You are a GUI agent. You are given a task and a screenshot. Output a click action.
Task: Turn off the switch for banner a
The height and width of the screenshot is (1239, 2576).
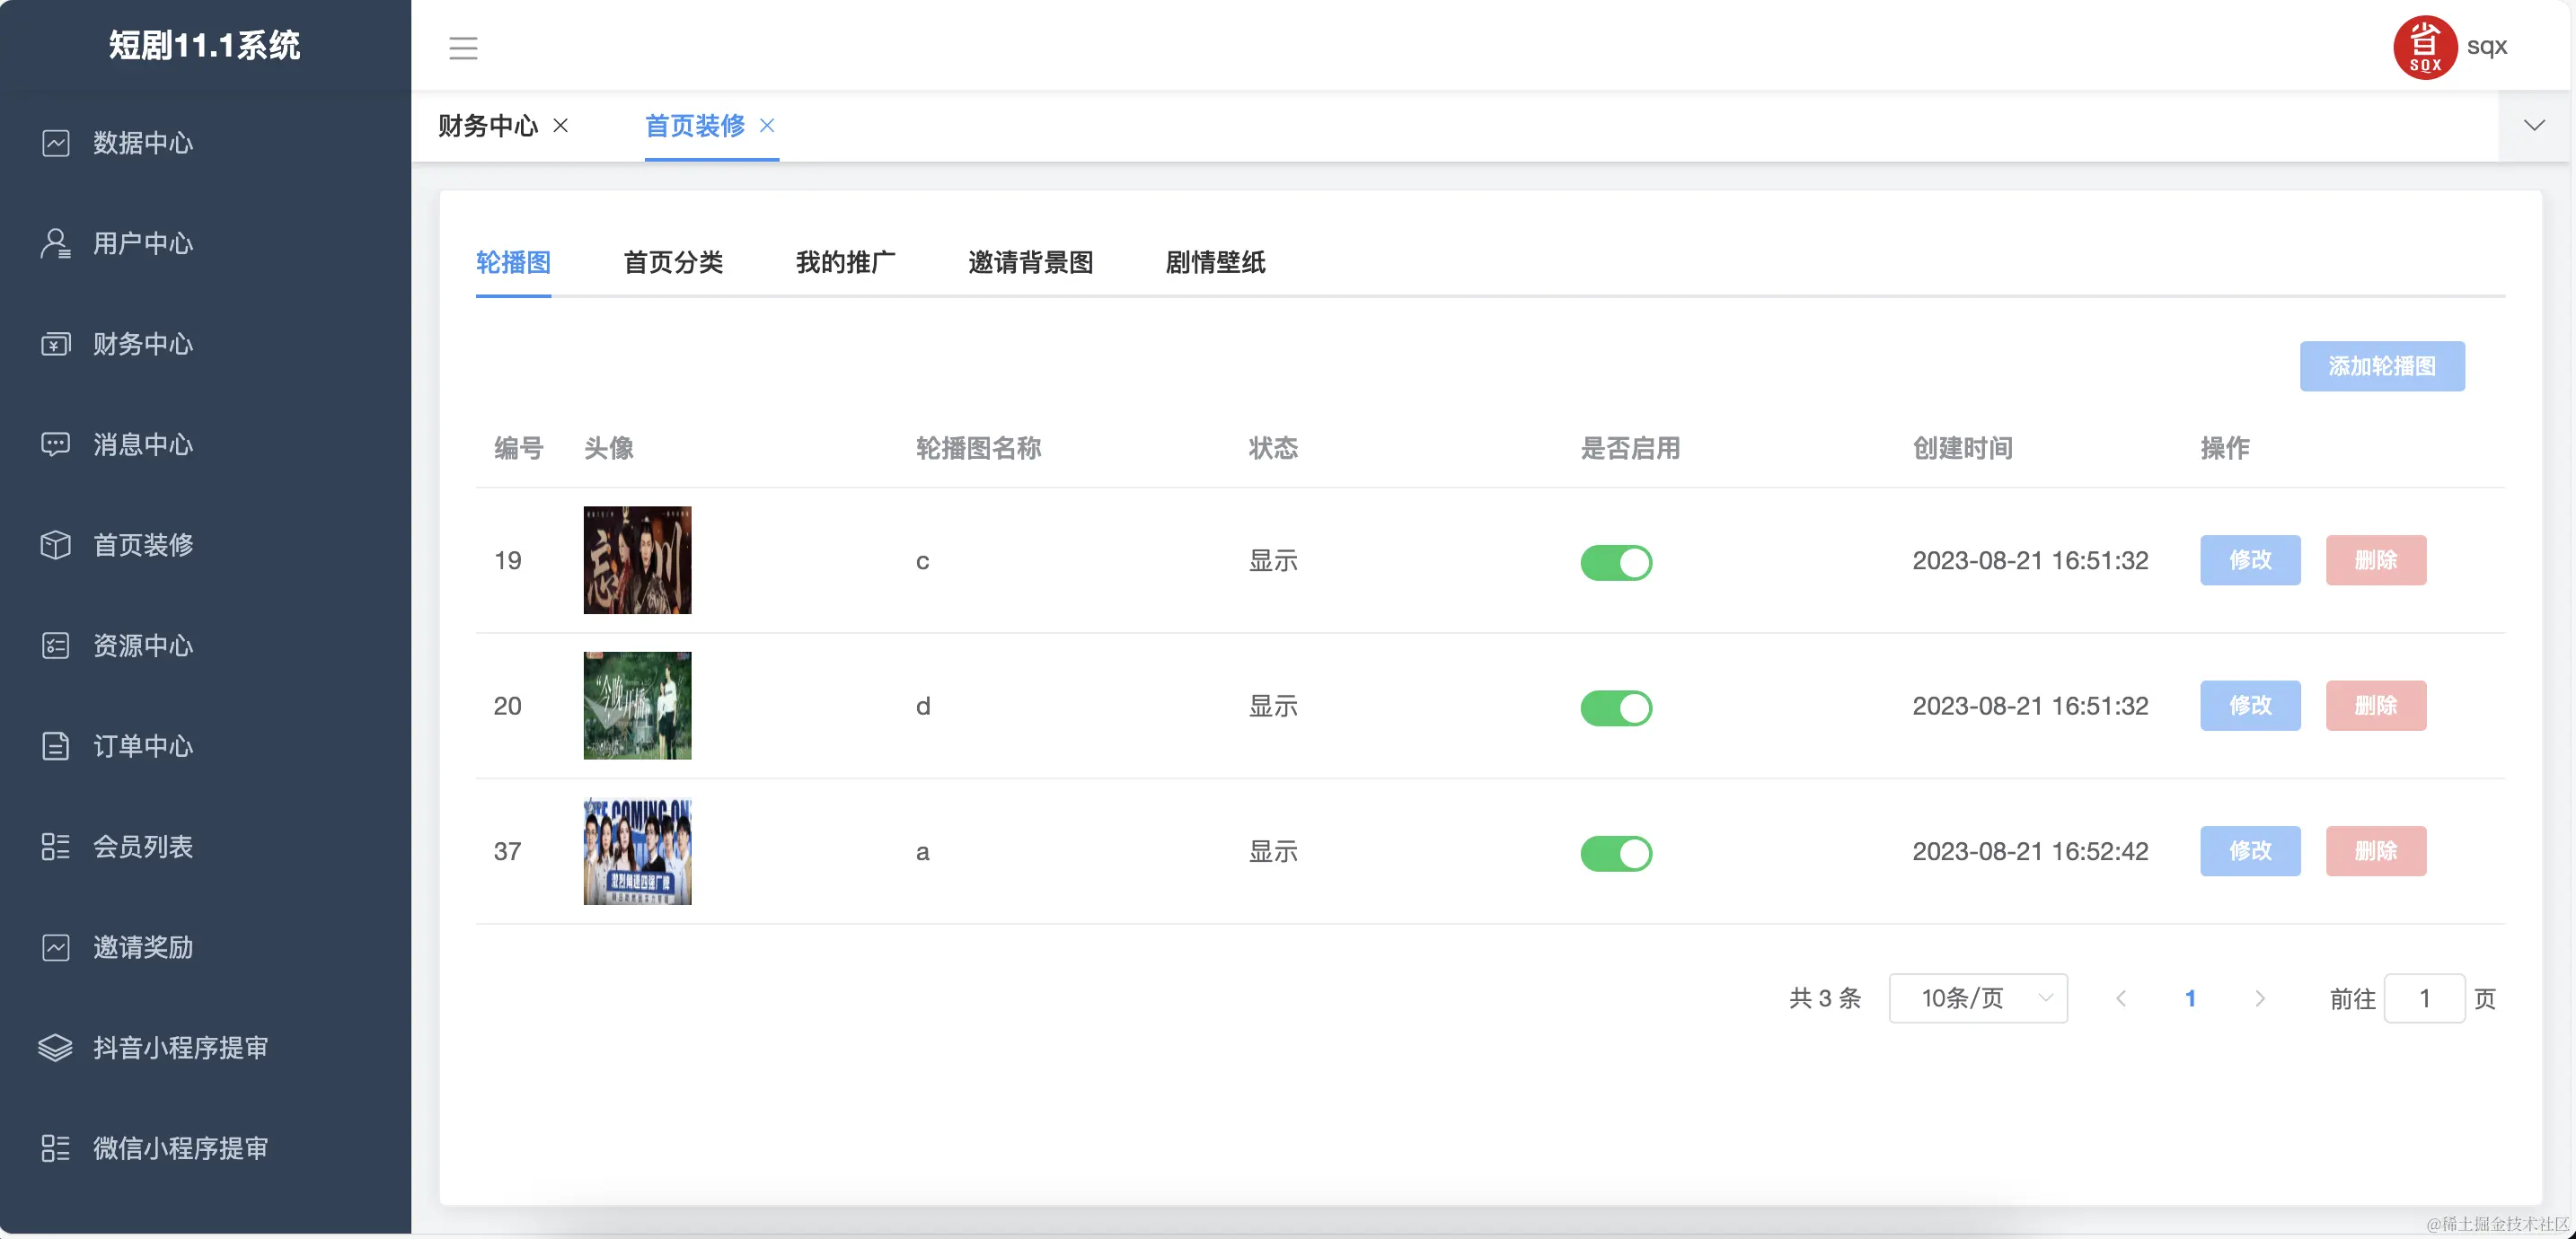[1616, 853]
